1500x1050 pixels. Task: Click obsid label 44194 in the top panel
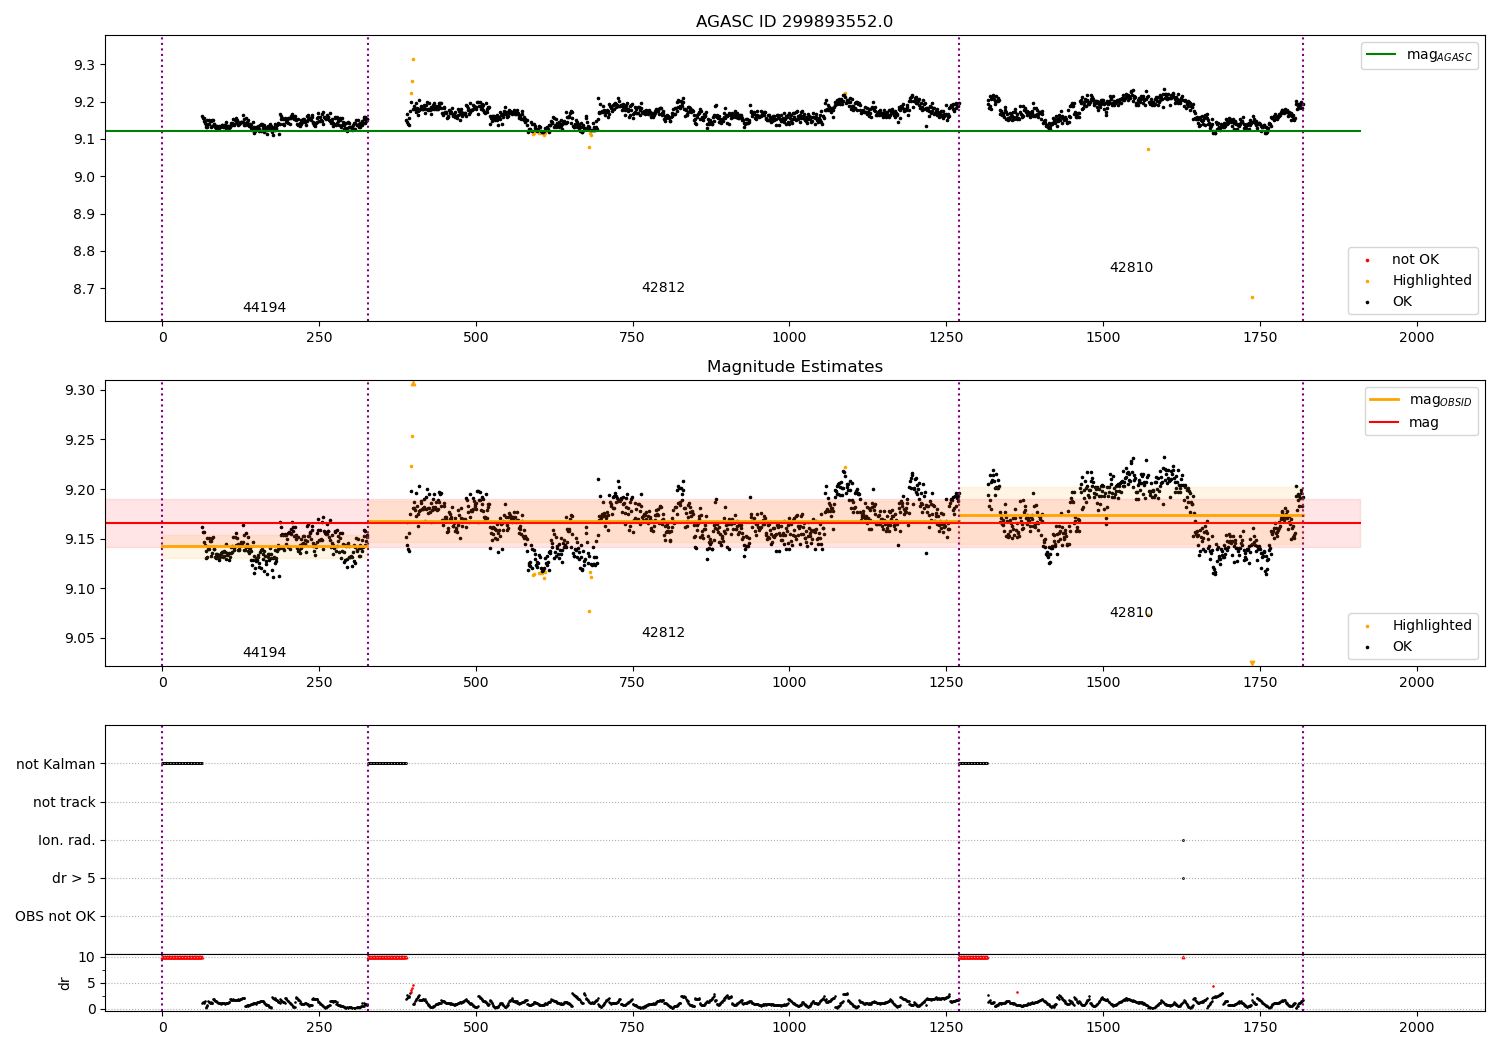(x=264, y=308)
